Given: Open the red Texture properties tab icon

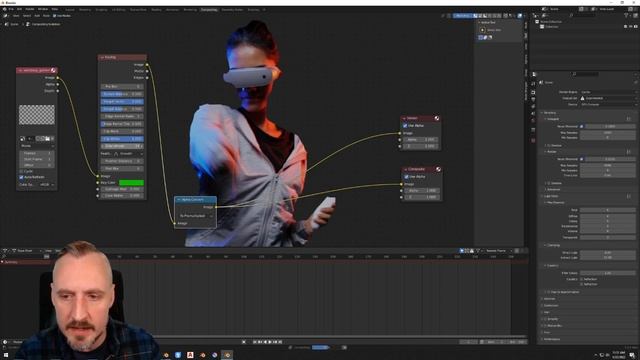Looking at the screenshot, I should [x=533, y=140].
